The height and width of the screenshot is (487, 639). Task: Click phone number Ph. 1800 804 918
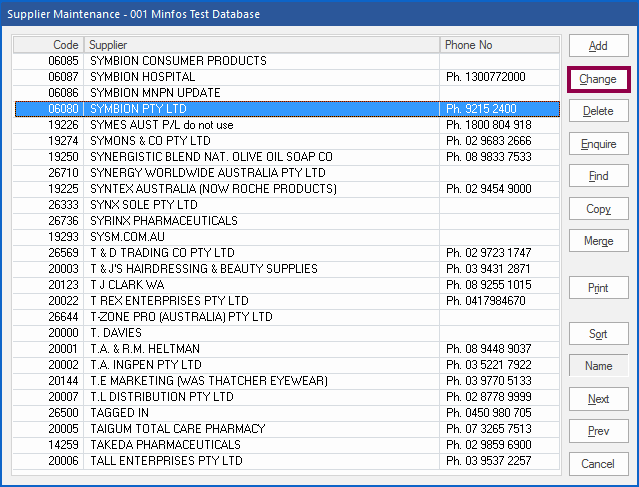point(489,125)
